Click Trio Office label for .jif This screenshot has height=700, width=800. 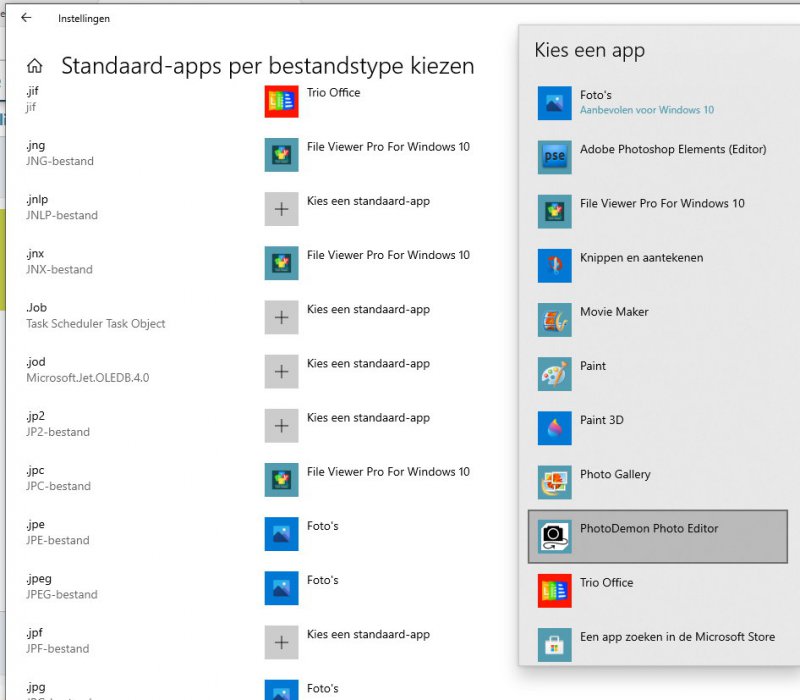coord(333,92)
